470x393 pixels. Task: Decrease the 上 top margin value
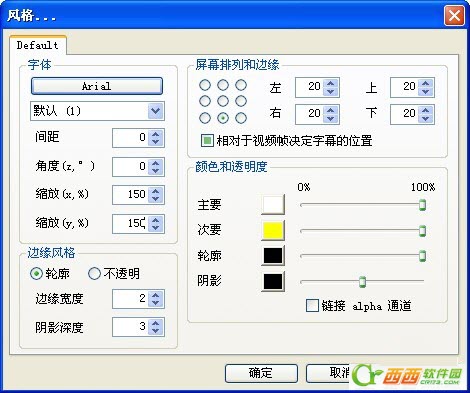pyautogui.click(x=426, y=91)
